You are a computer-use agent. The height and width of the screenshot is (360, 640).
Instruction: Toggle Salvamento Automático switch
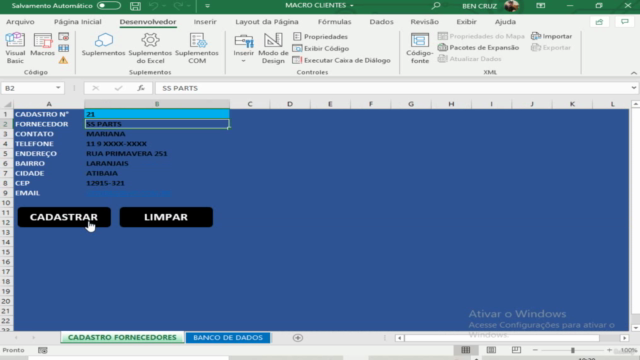109,6
